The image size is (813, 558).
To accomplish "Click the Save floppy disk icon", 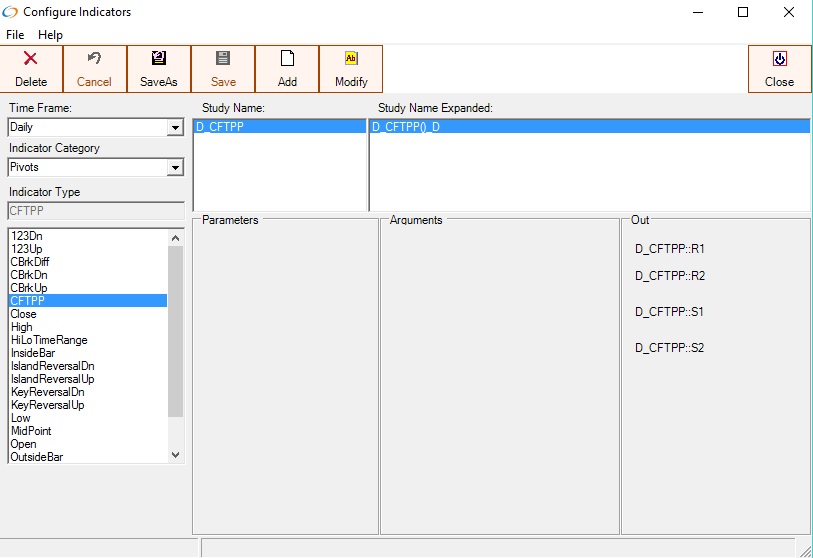I will [223, 59].
